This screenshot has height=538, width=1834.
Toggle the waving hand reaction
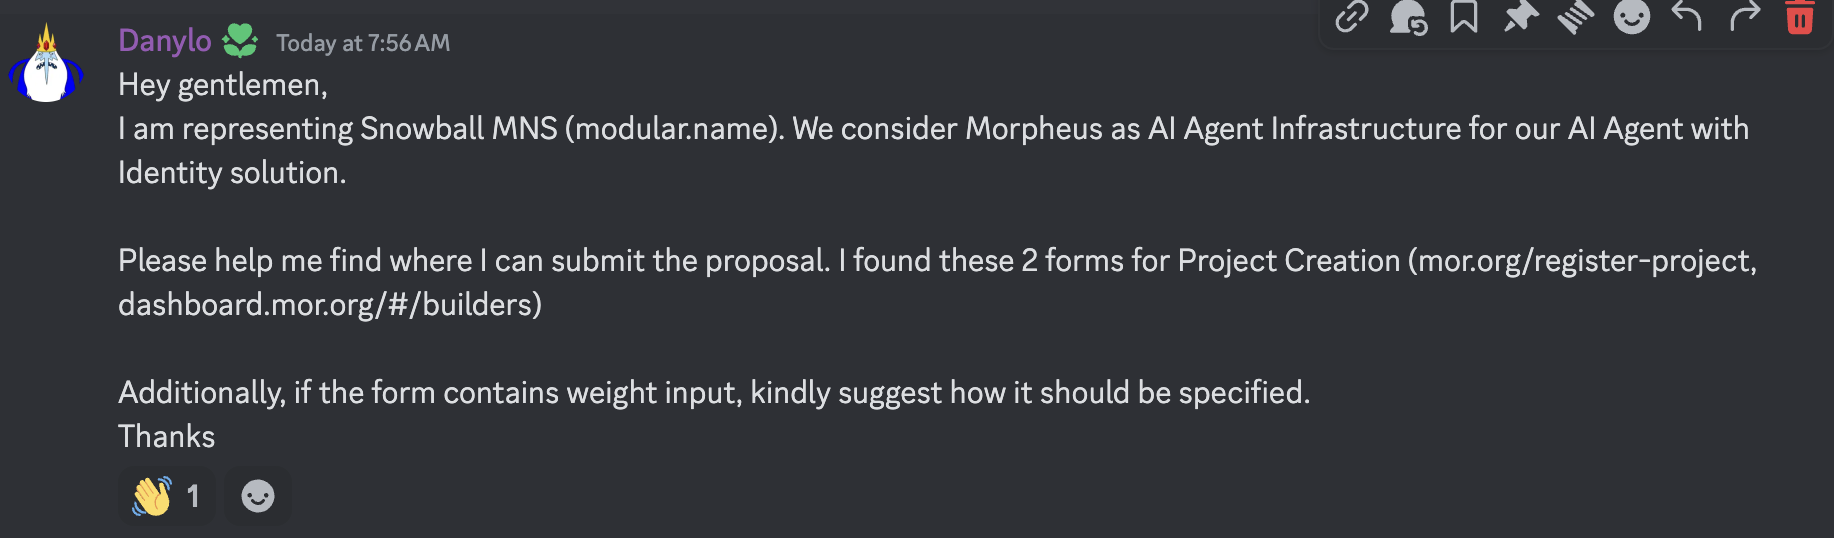pyautogui.click(x=166, y=496)
